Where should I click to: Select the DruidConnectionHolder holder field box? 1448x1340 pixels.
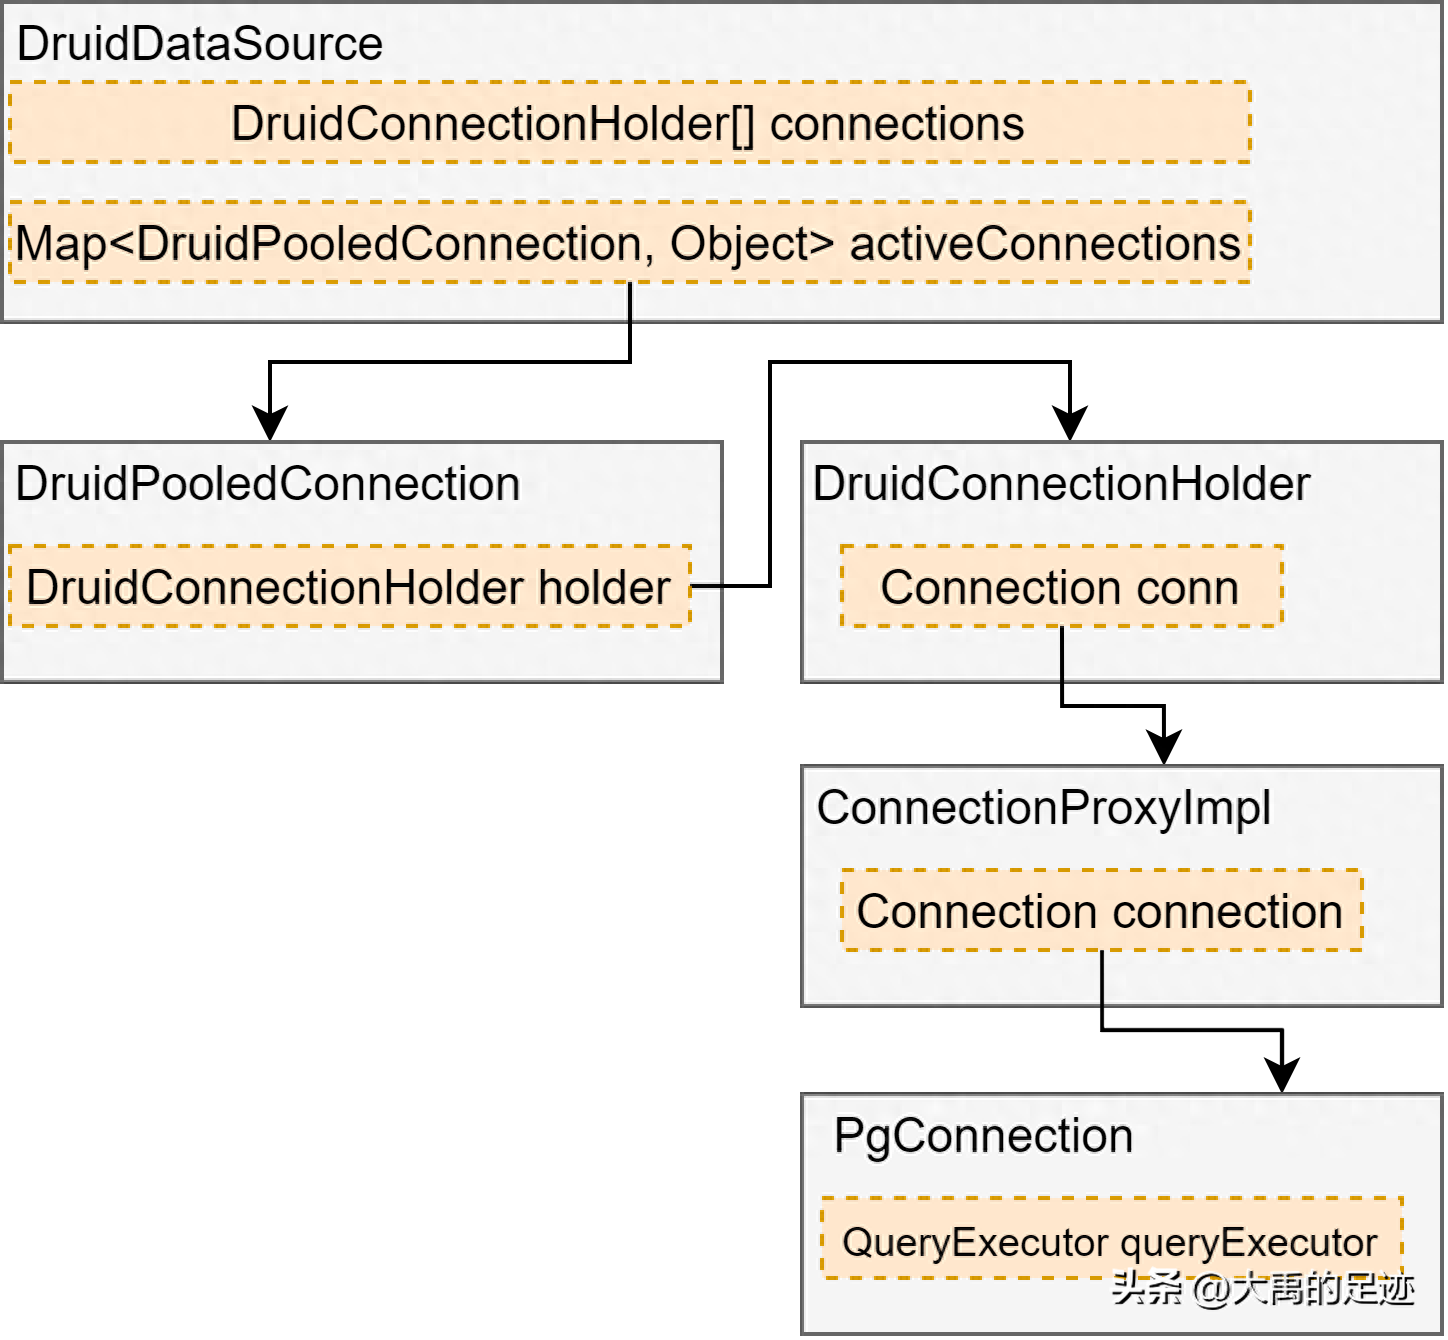coord(350,586)
